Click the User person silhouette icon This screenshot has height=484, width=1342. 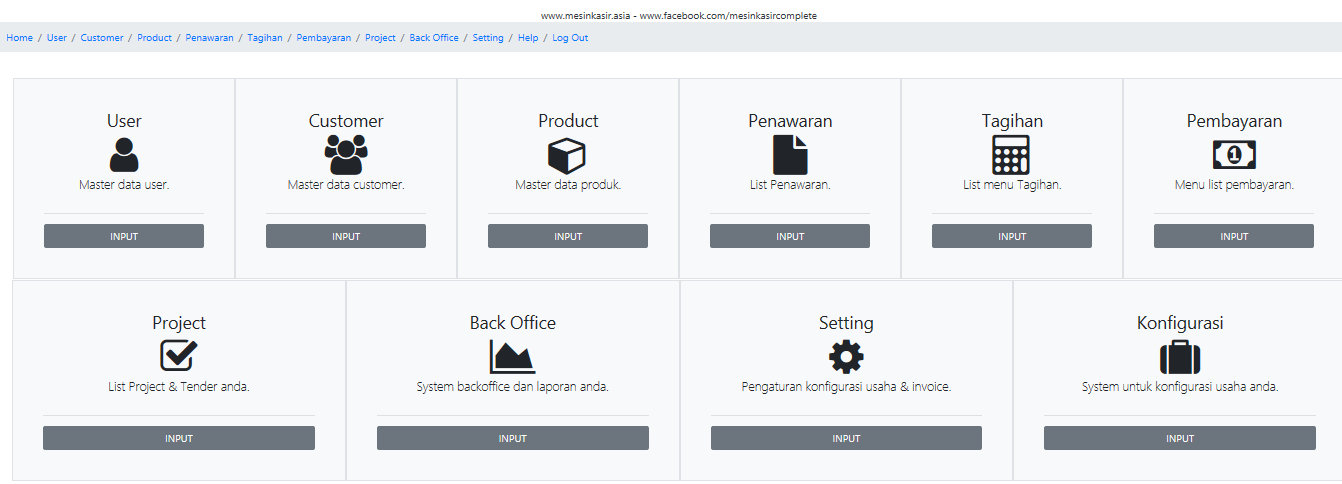coord(124,155)
